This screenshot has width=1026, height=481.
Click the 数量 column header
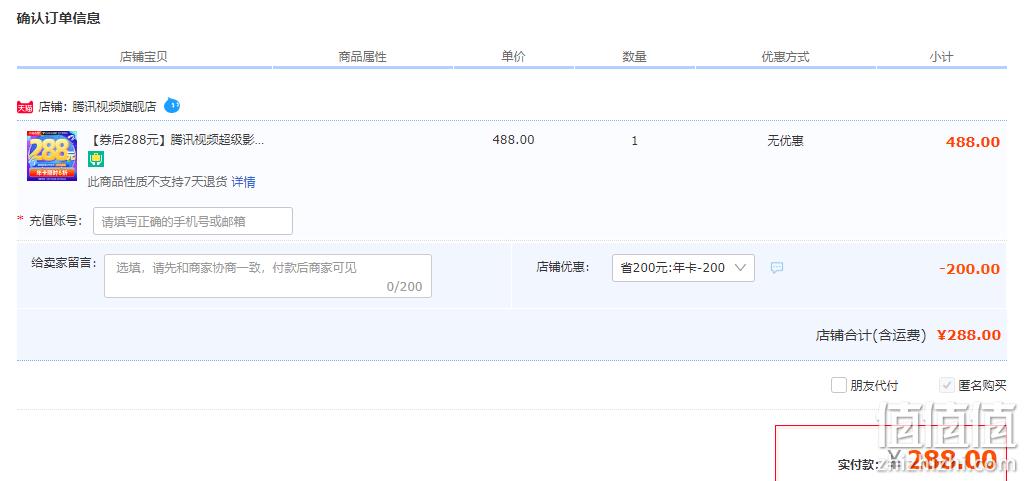click(x=634, y=57)
